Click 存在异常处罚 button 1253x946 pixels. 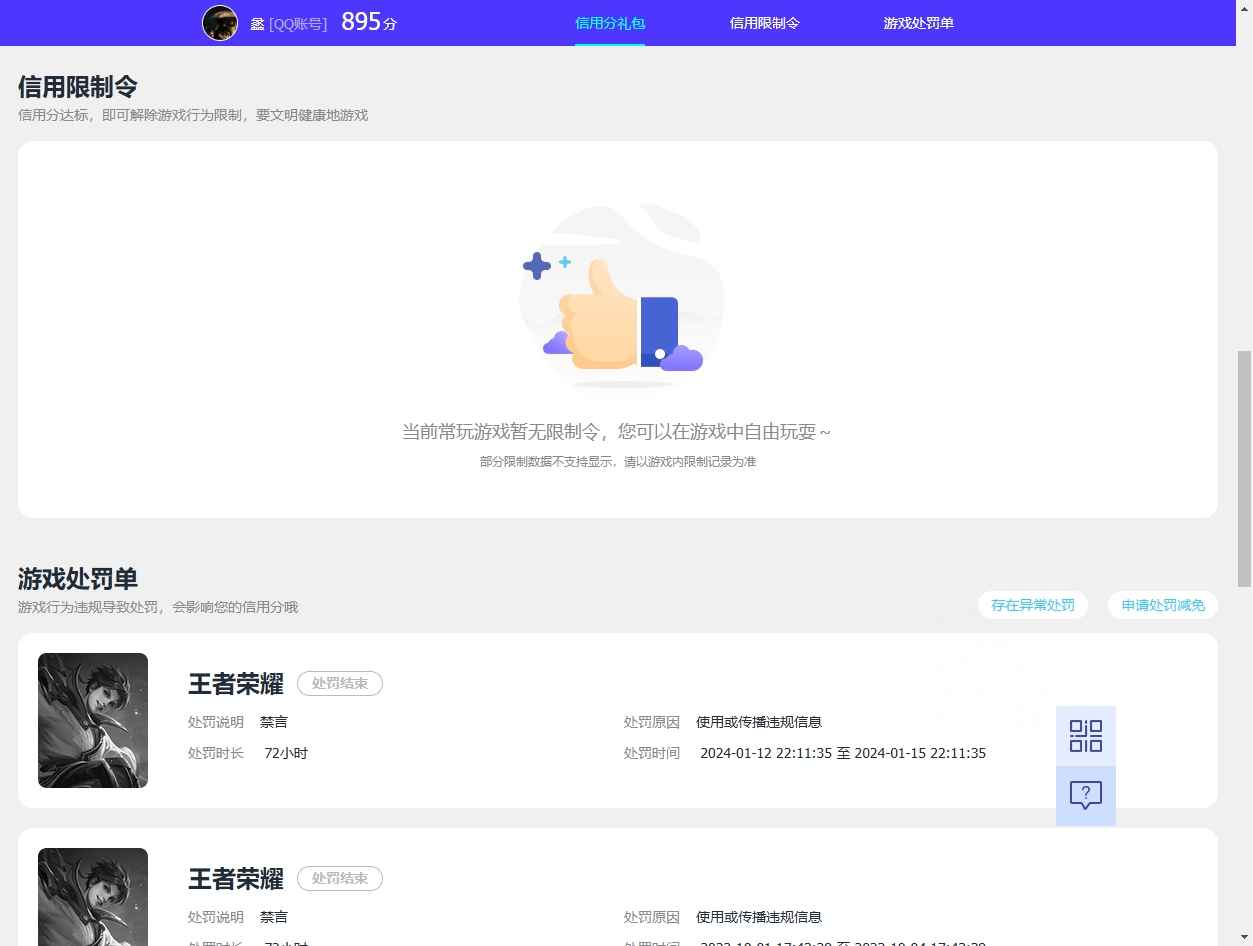[1033, 605]
